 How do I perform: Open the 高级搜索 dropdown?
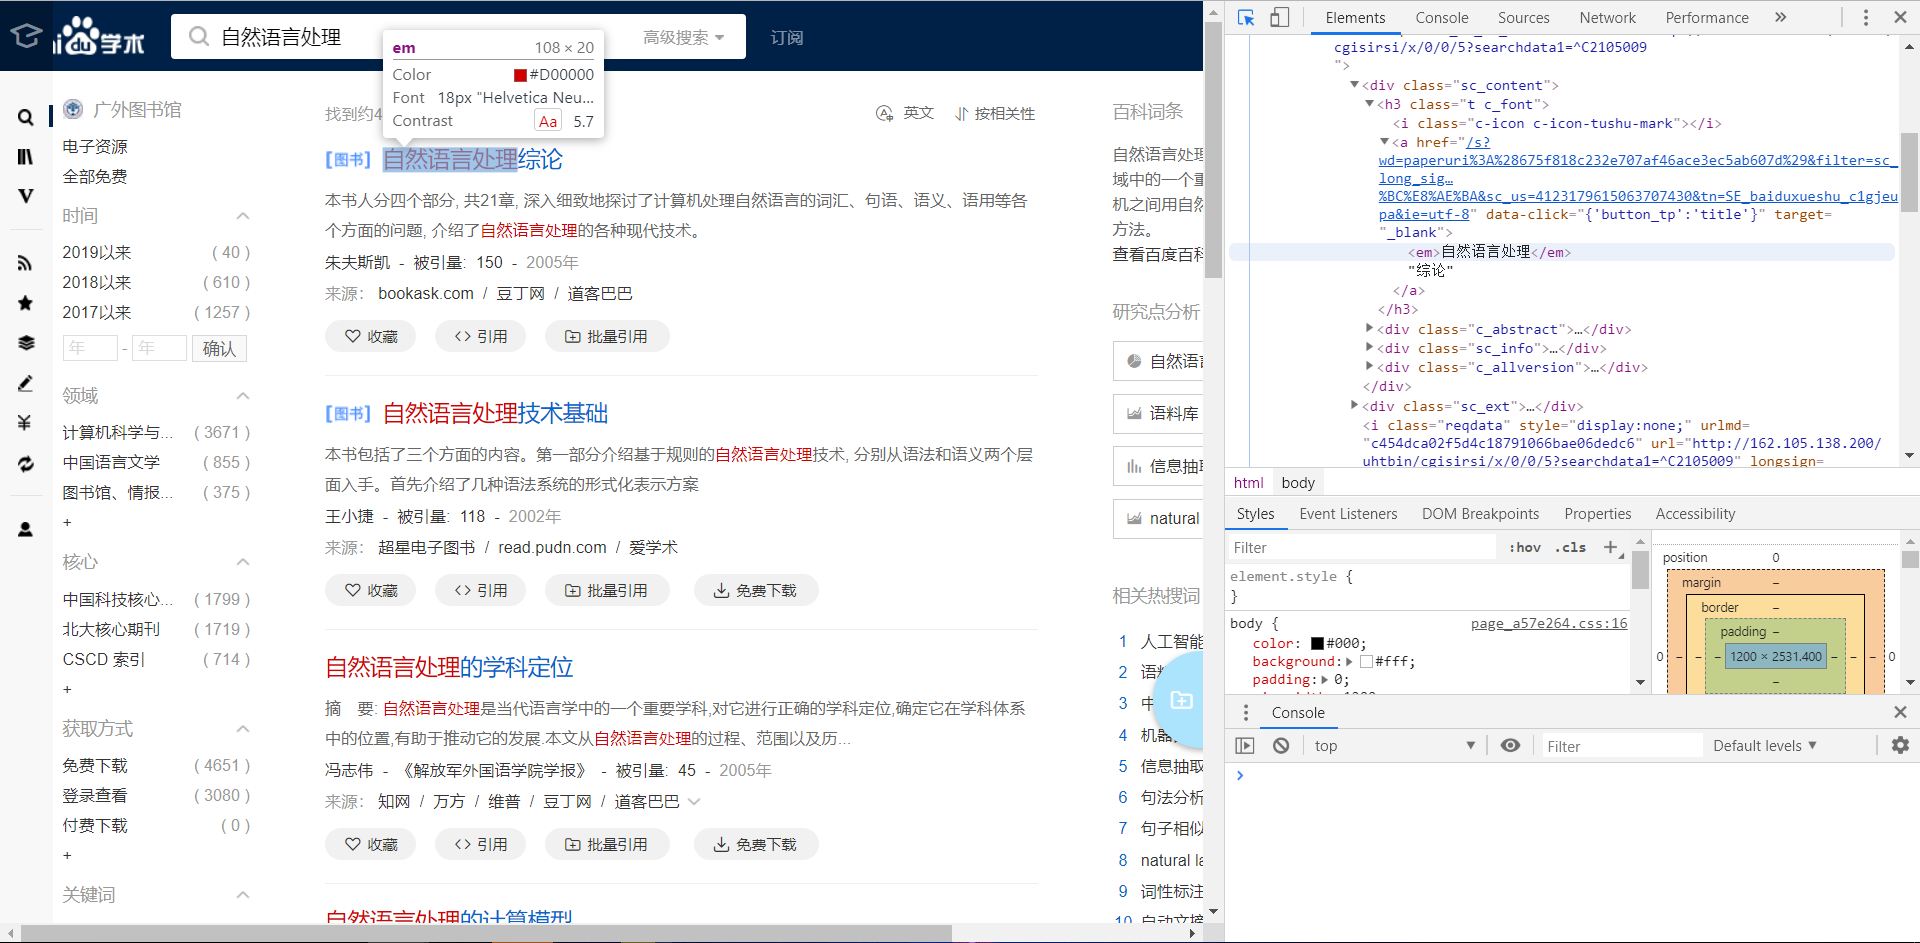[684, 37]
